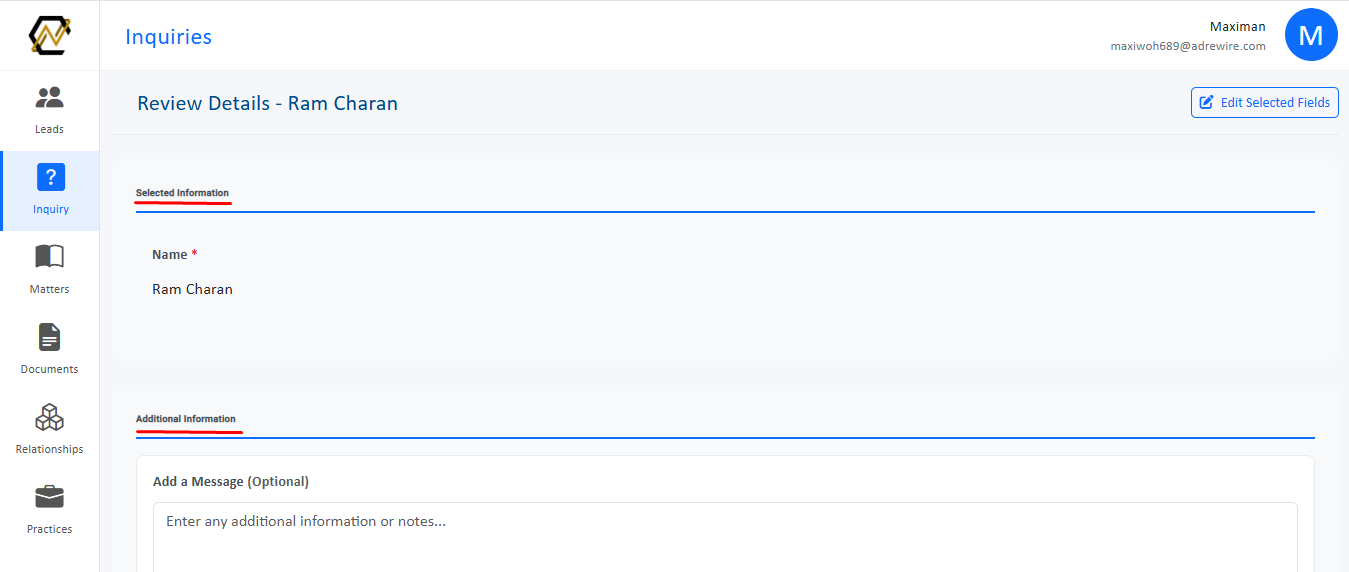Click the Leads sidebar label
Viewport: 1349px width, 572px height.
coord(49,129)
